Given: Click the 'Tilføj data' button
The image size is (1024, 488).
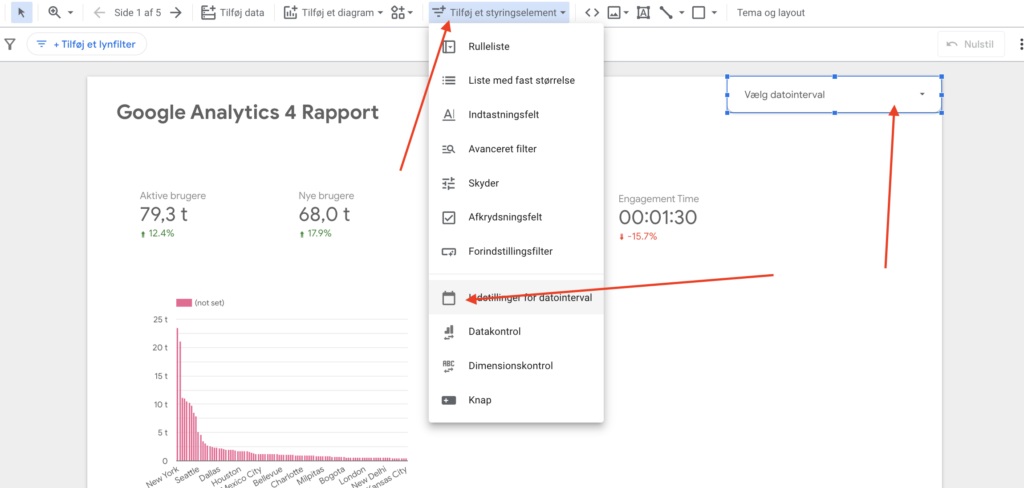Looking at the screenshot, I should pos(233,12).
